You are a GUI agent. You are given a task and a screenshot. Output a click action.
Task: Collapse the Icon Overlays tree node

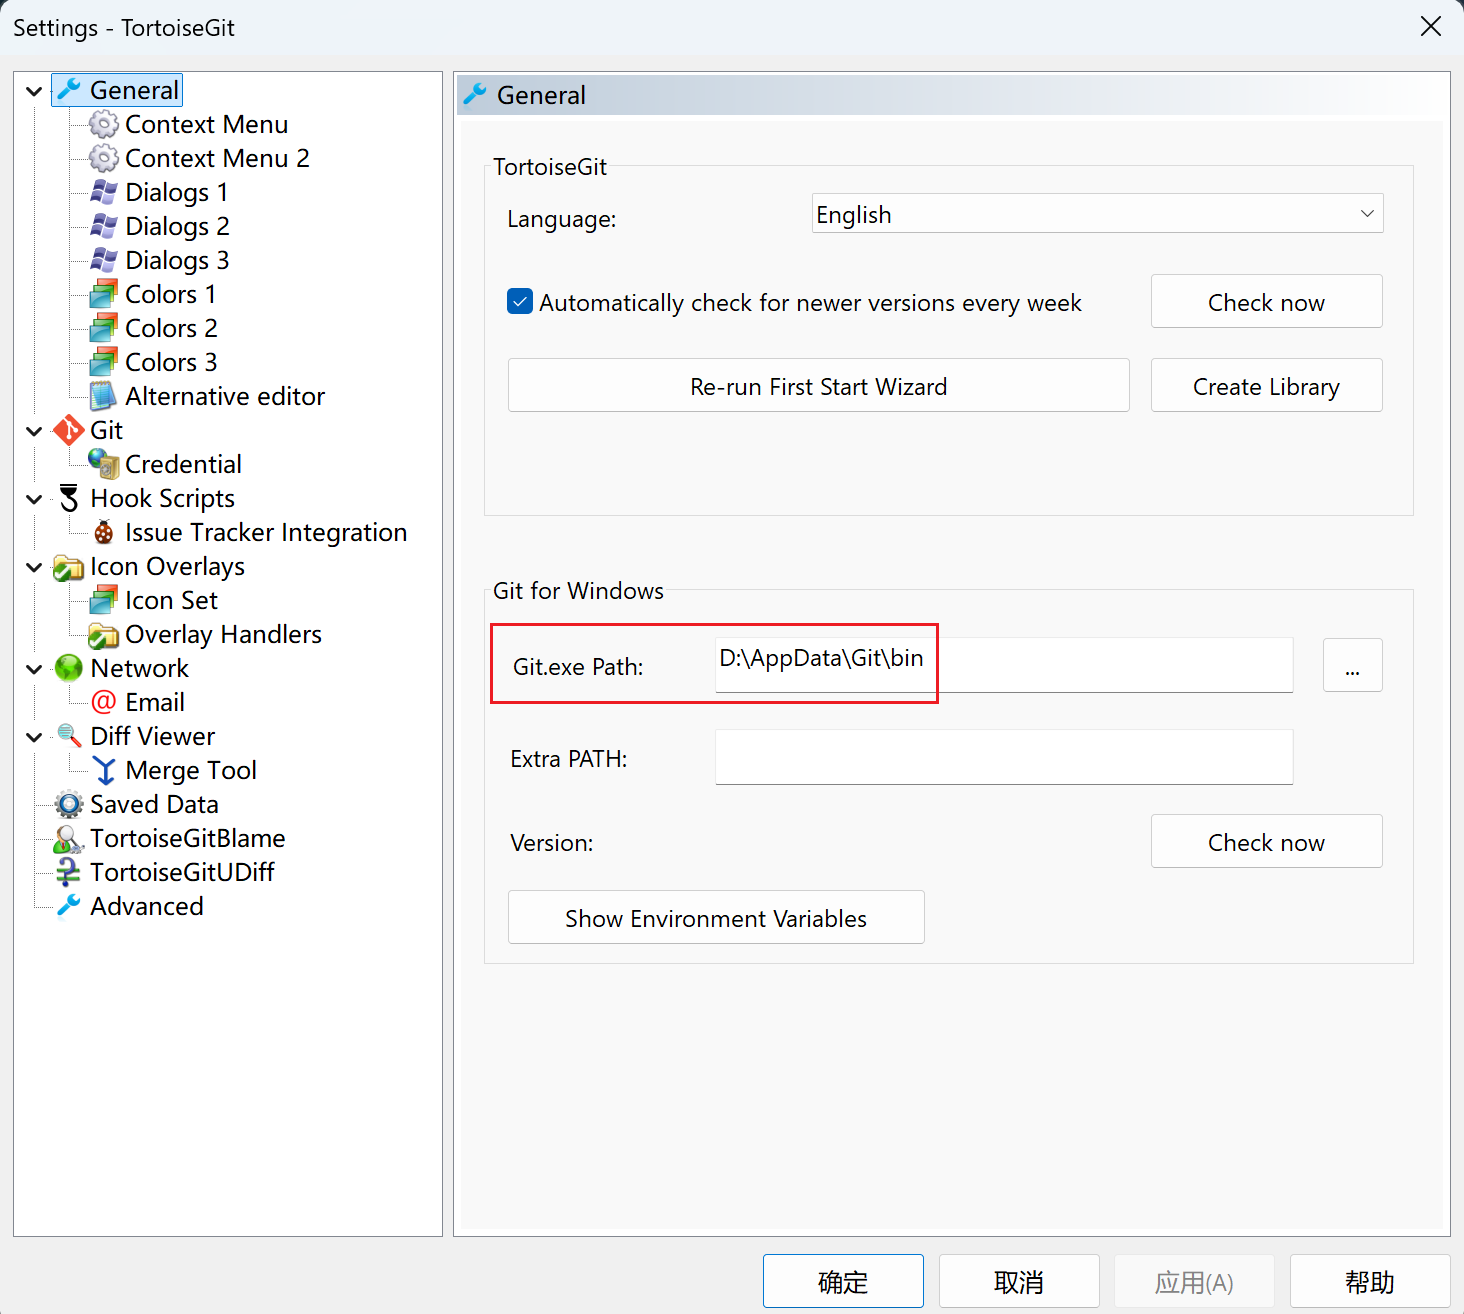pos(34,567)
